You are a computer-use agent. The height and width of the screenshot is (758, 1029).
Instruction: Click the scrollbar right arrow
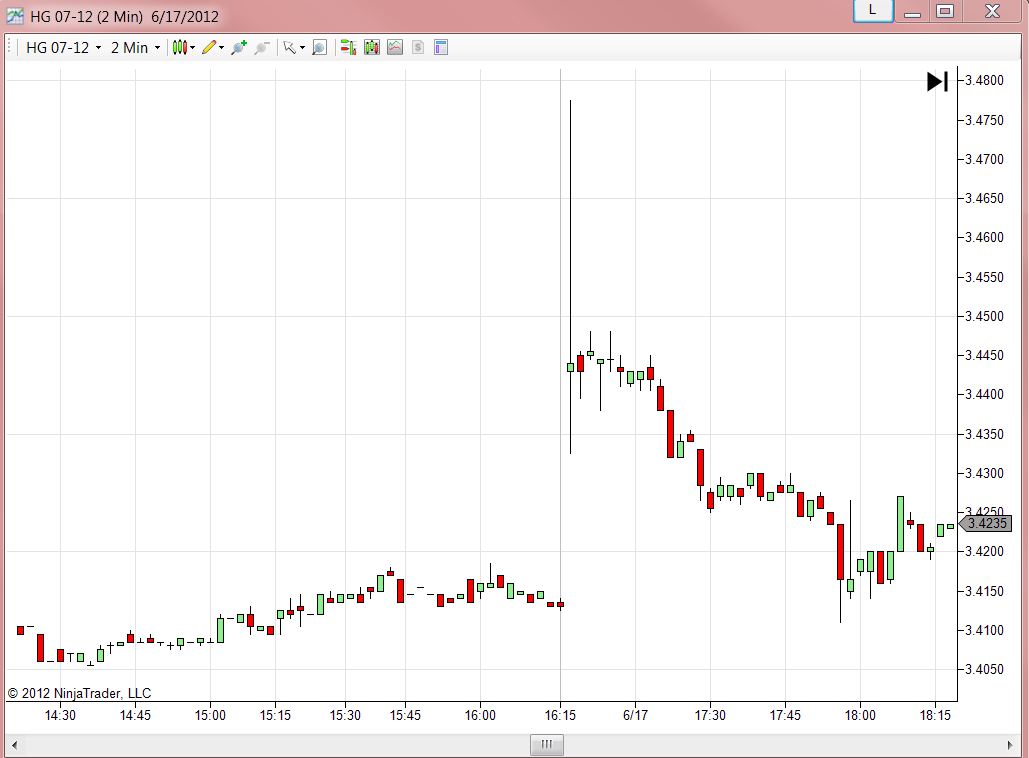pos(1011,745)
